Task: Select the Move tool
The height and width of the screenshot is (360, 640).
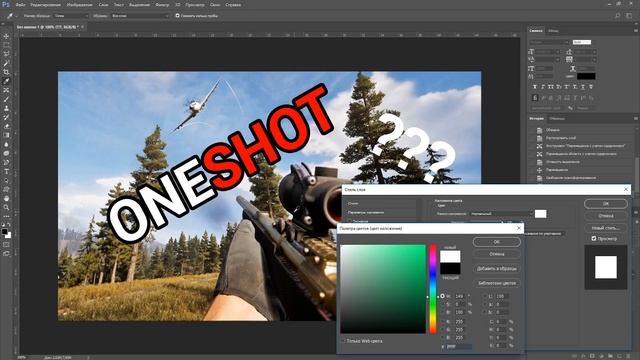Action: tap(6, 36)
